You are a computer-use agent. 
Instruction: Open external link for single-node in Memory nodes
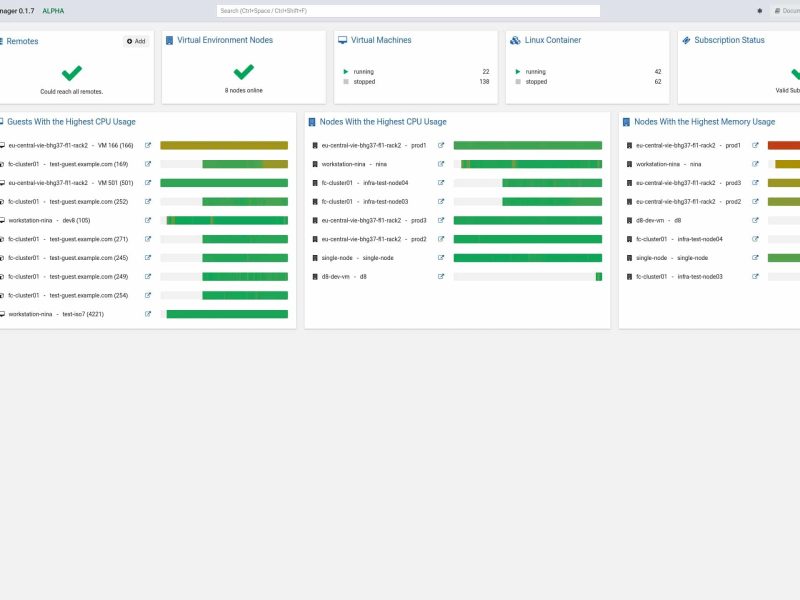tap(755, 258)
